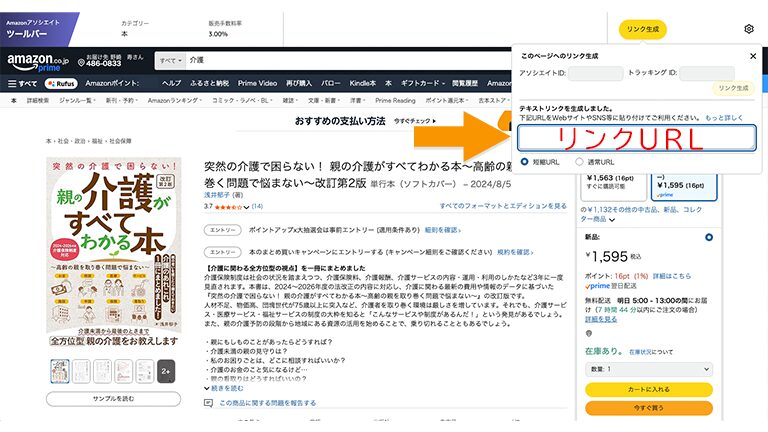Open 再び購入 nav item
768x432 pixels.
pos(299,83)
